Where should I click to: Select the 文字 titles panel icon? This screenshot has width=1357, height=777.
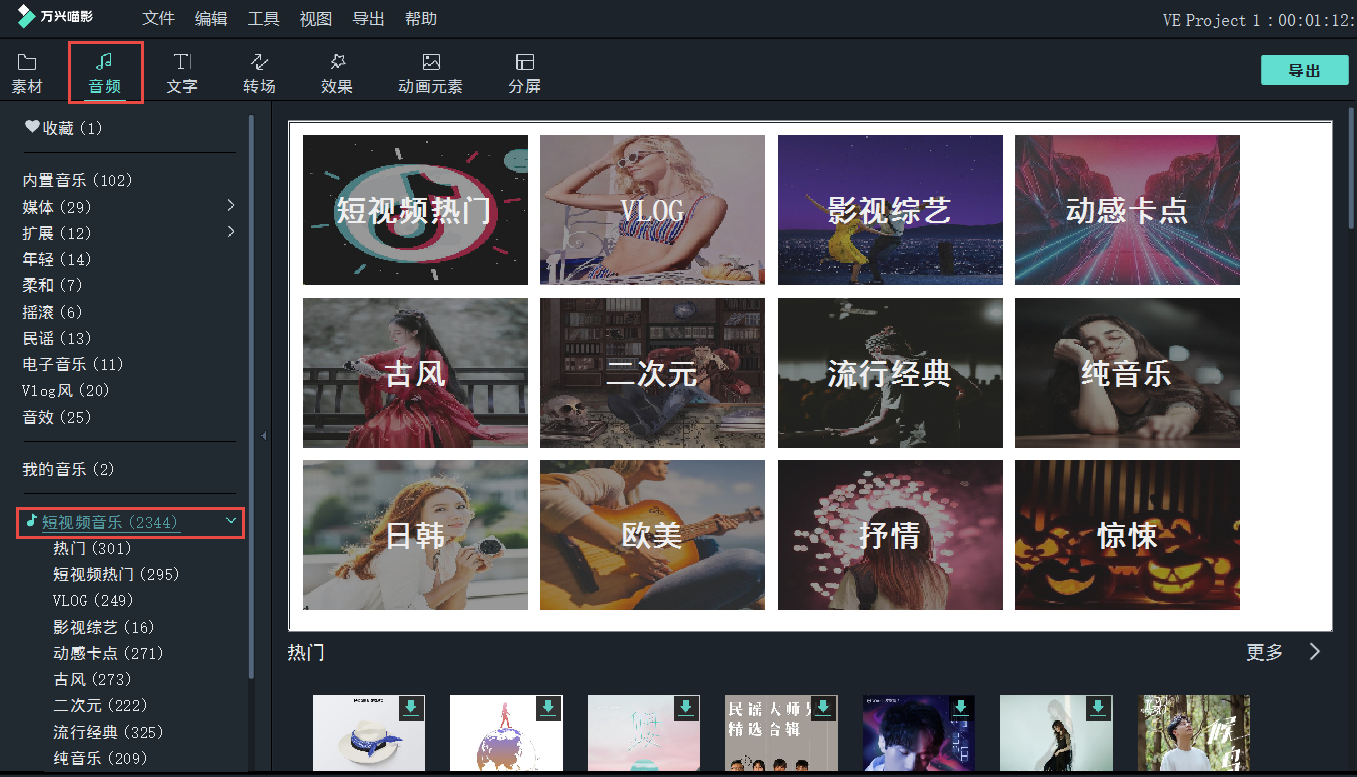[182, 71]
